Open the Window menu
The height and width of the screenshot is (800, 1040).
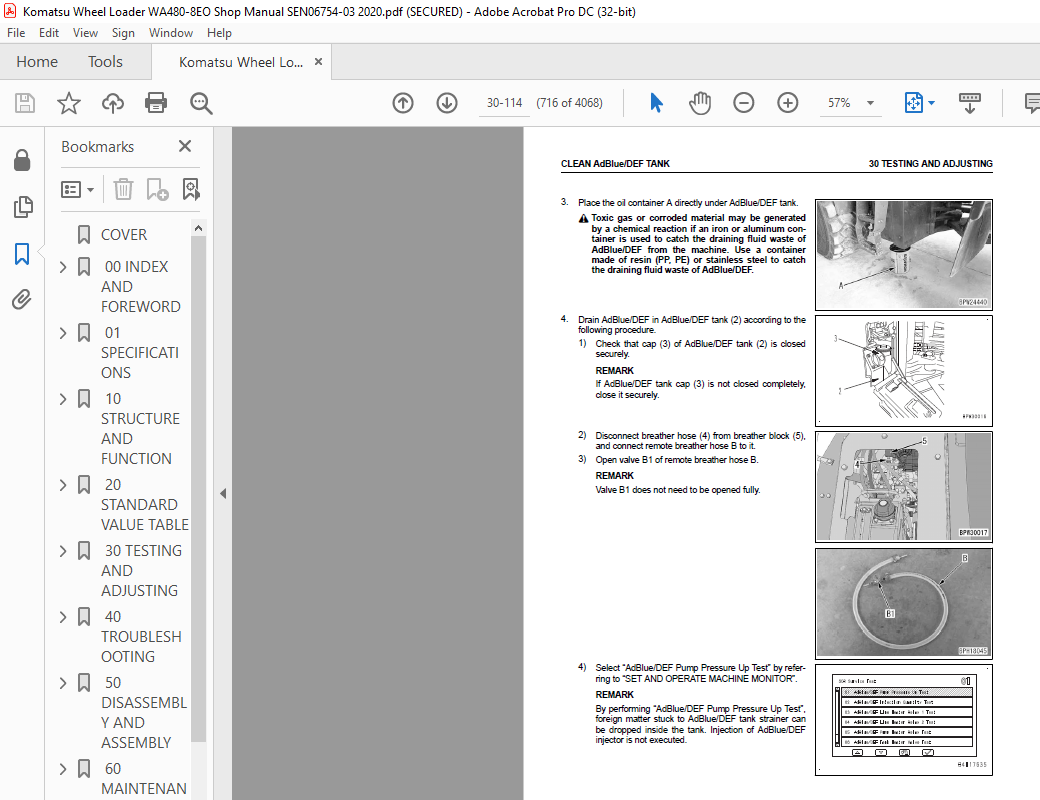pyautogui.click(x=170, y=33)
